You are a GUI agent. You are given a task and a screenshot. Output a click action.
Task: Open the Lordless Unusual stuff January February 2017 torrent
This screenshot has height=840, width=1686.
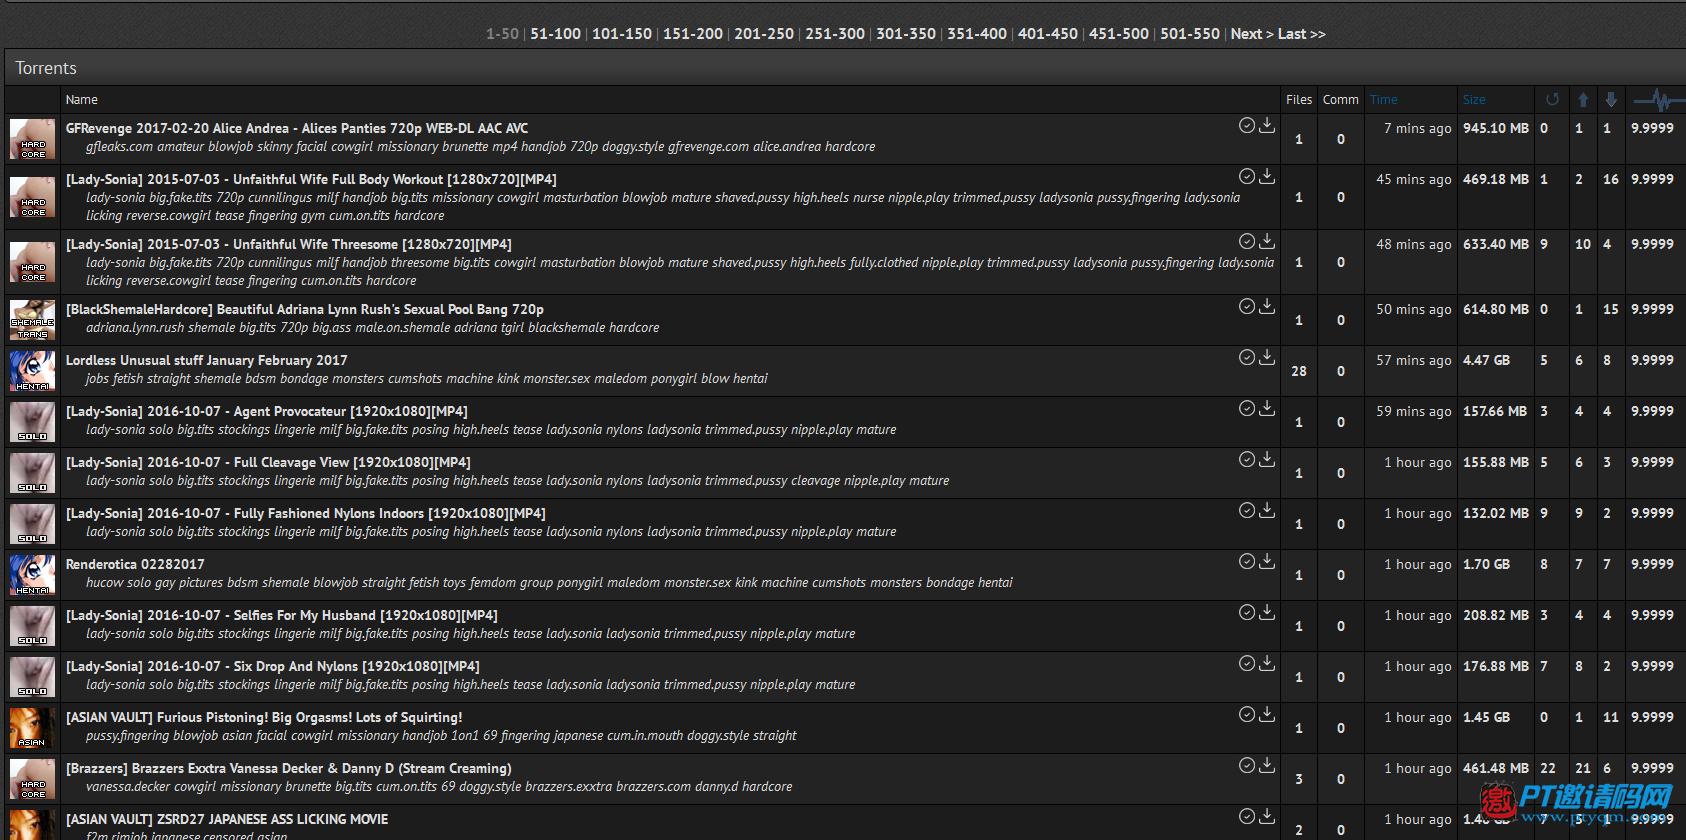click(x=207, y=360)
